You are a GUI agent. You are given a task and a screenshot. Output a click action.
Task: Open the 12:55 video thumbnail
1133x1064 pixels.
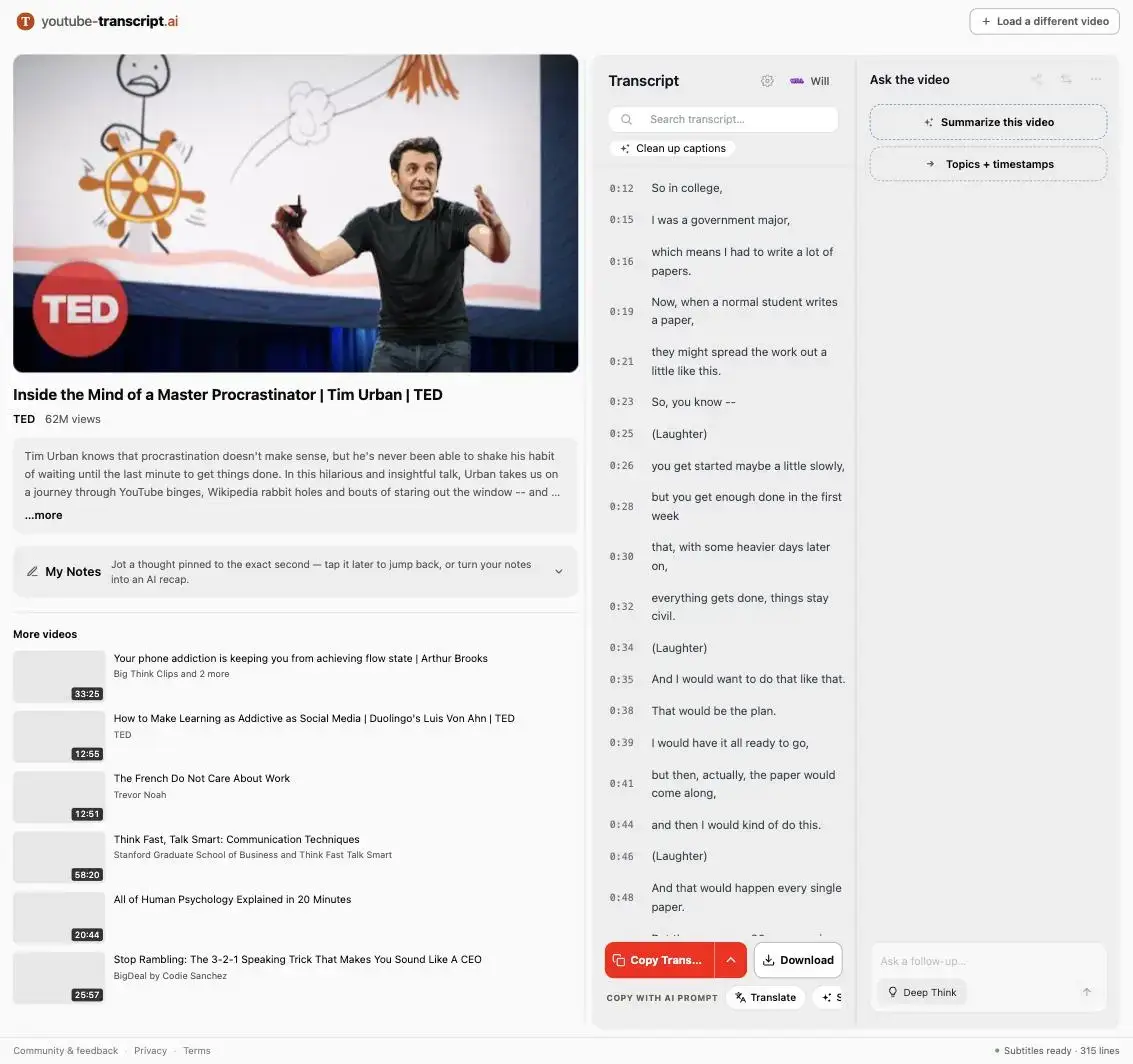pyautogui.click(x=59, y=736)
